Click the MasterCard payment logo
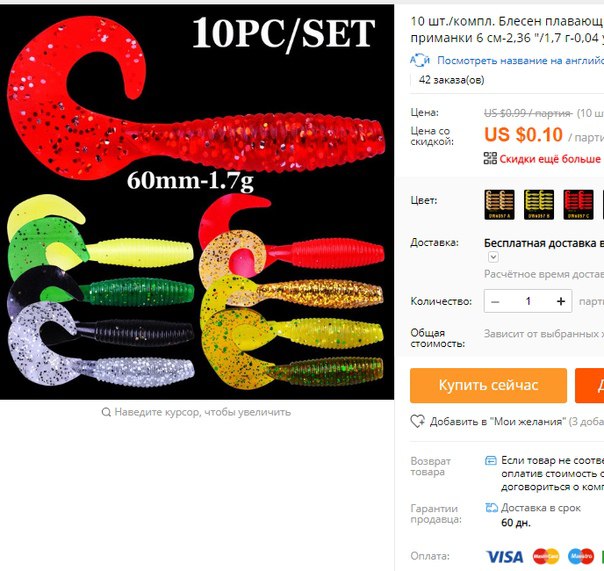This screenshot has width=604, height=571. coord(546,556)
